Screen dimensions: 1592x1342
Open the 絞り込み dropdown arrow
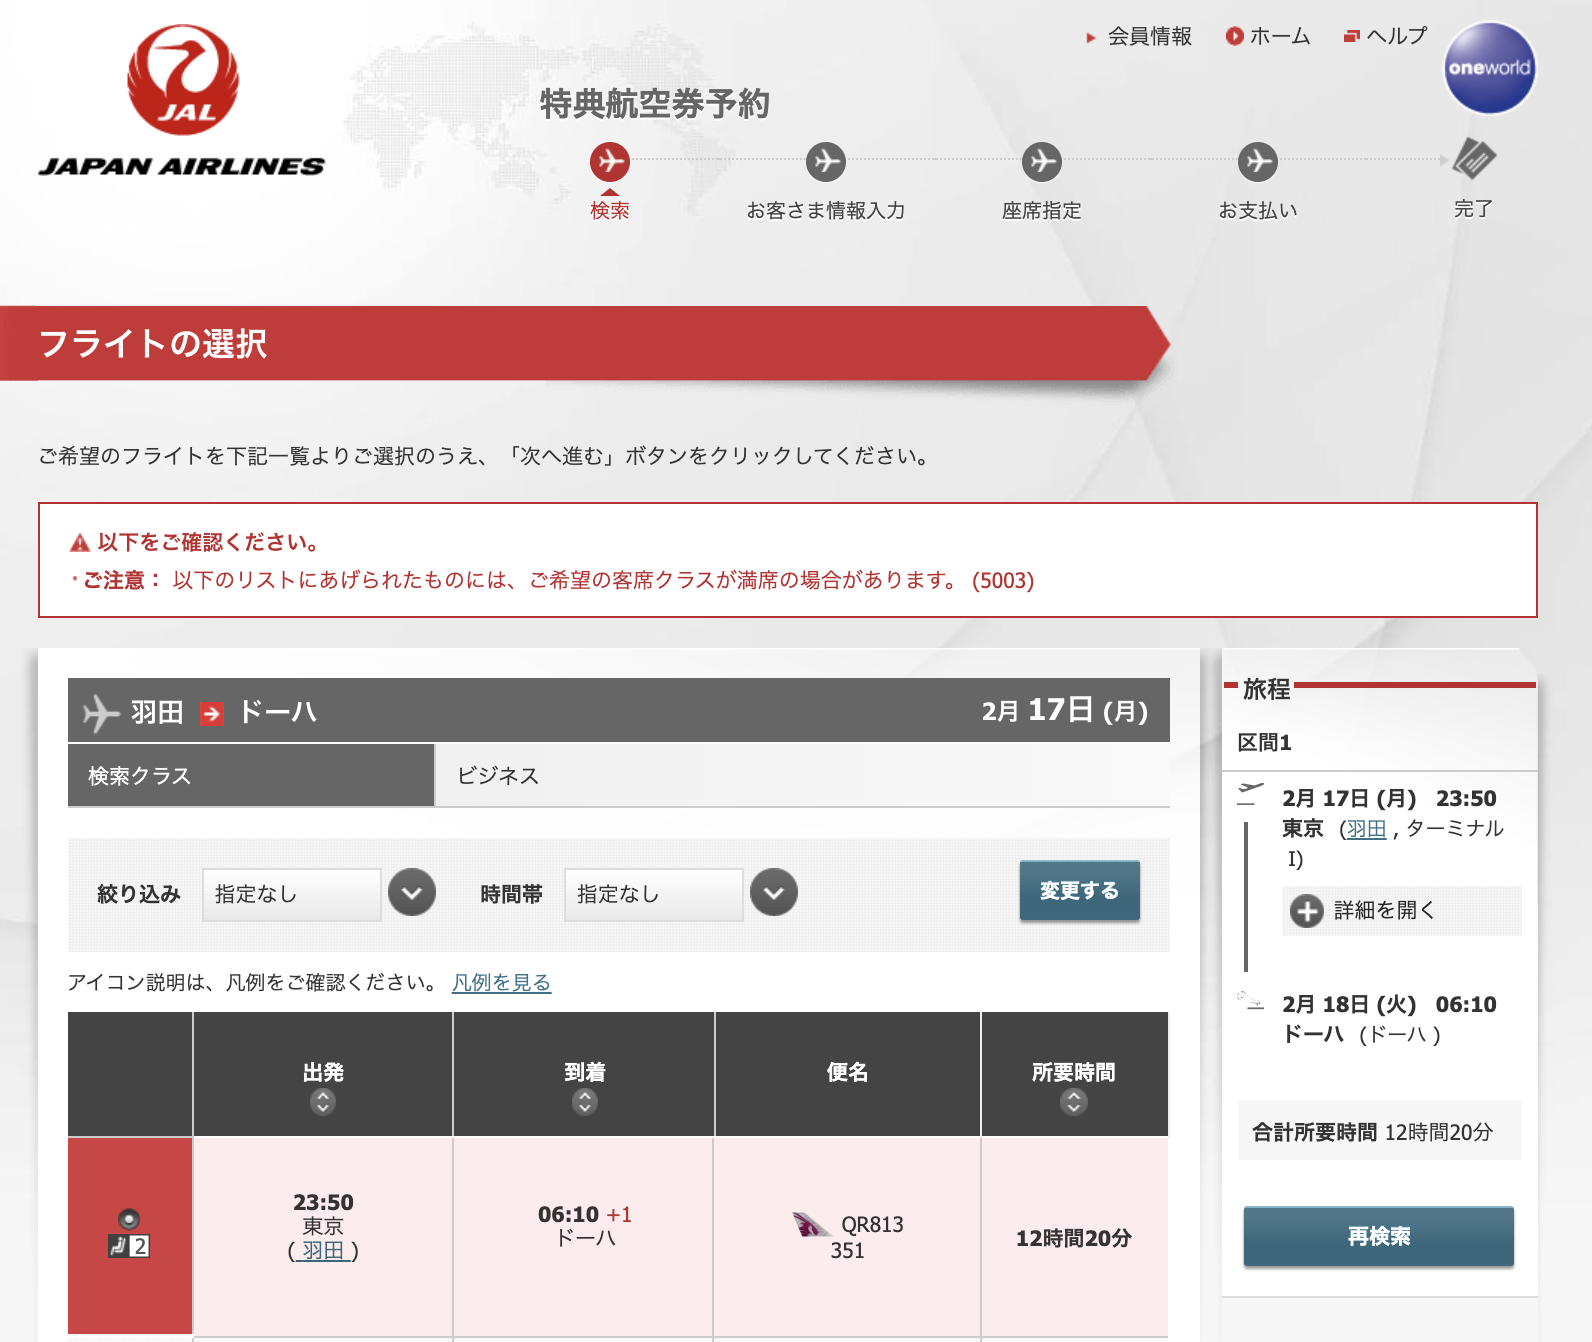[x=412, y=893]
